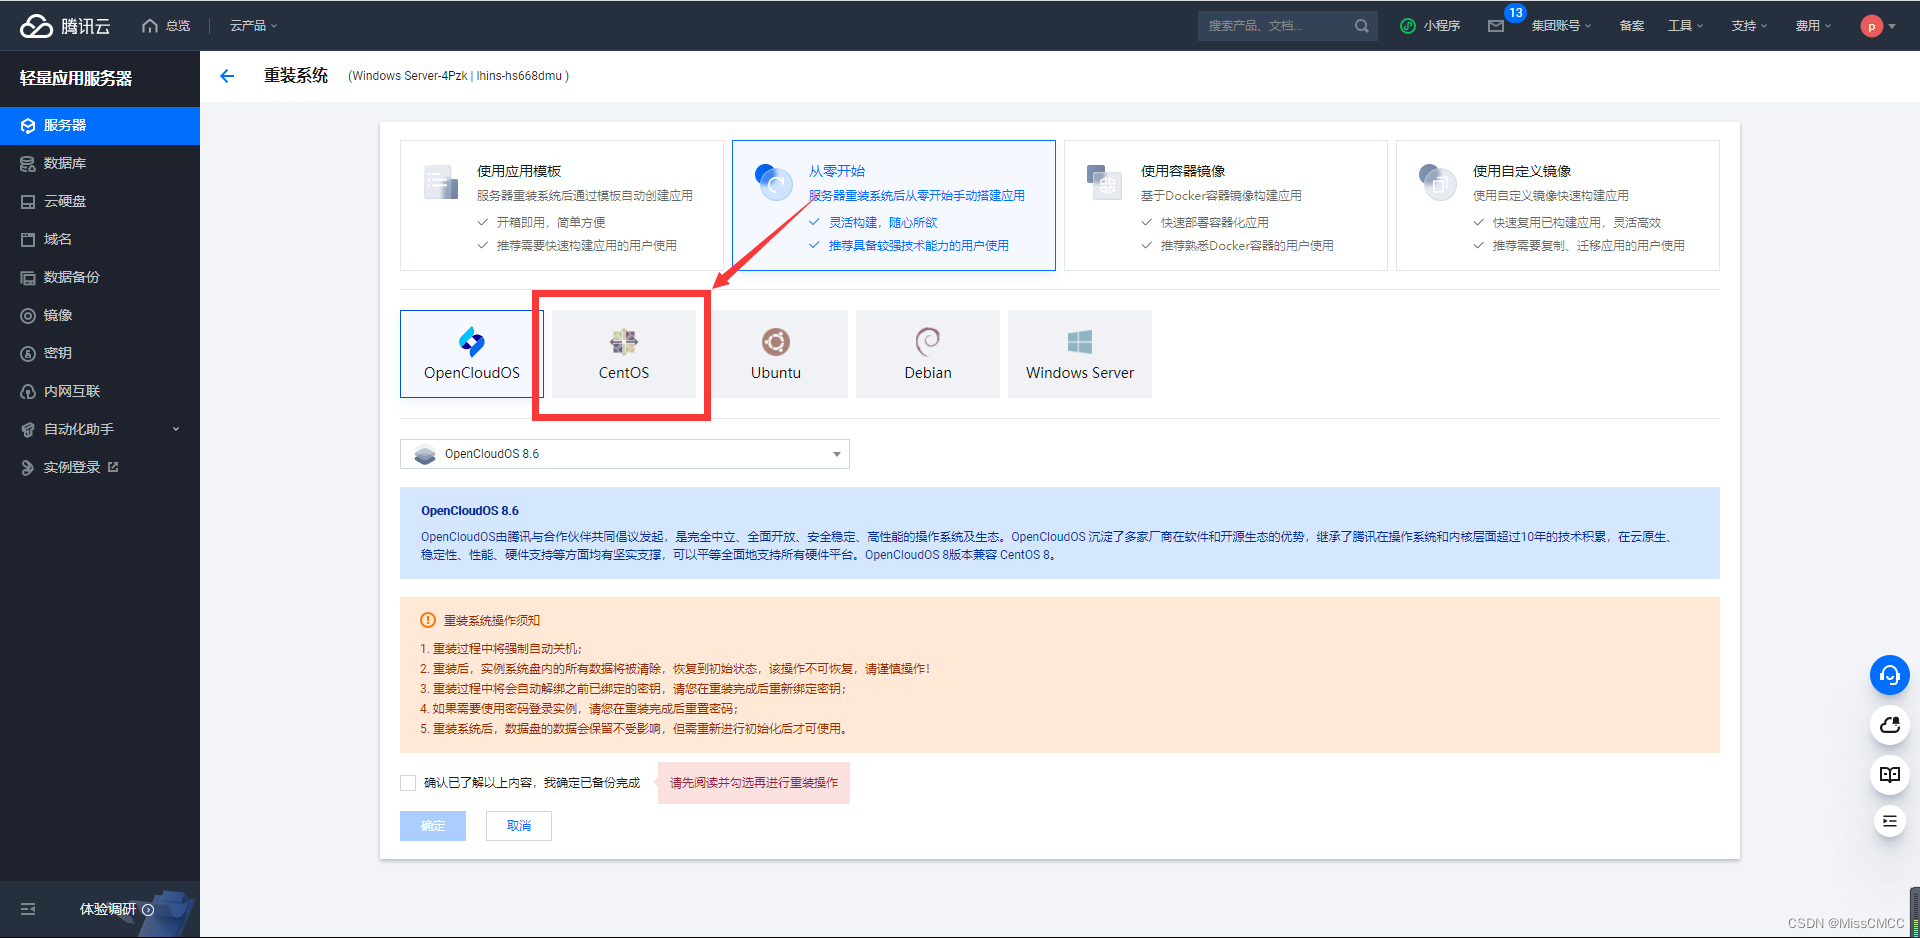1920x938 pixels.
Task: Expand the 费用 dropdown
Action: [x=1814, y=26]
